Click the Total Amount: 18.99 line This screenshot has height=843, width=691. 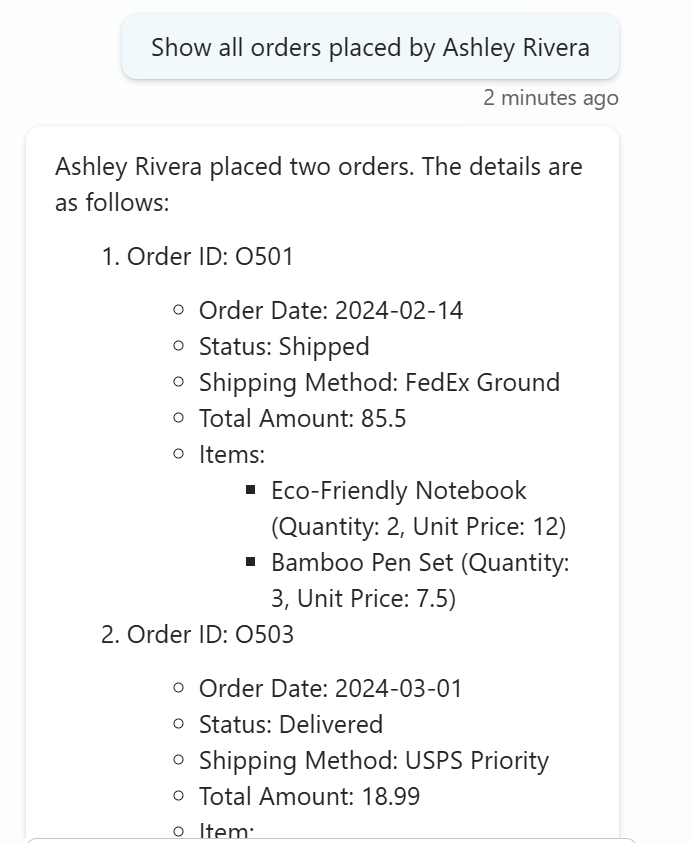tap(309, 796)
